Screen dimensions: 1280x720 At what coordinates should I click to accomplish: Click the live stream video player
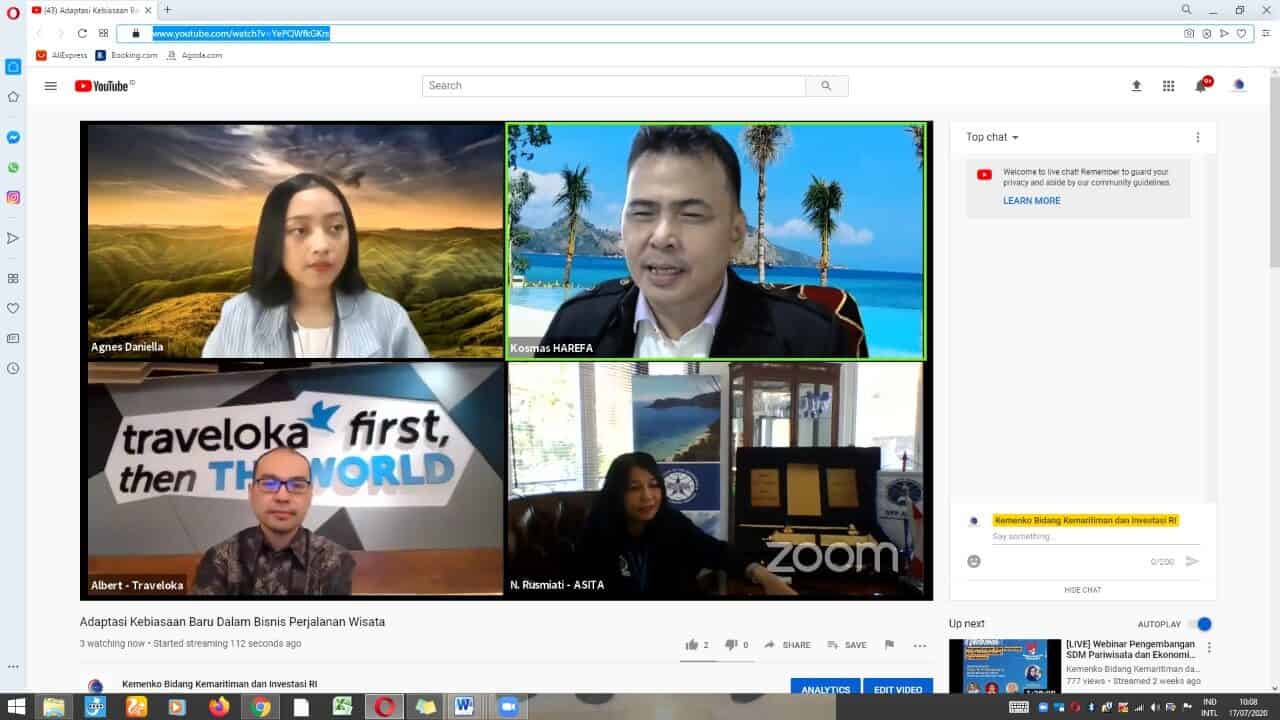[x=506, y=361]
